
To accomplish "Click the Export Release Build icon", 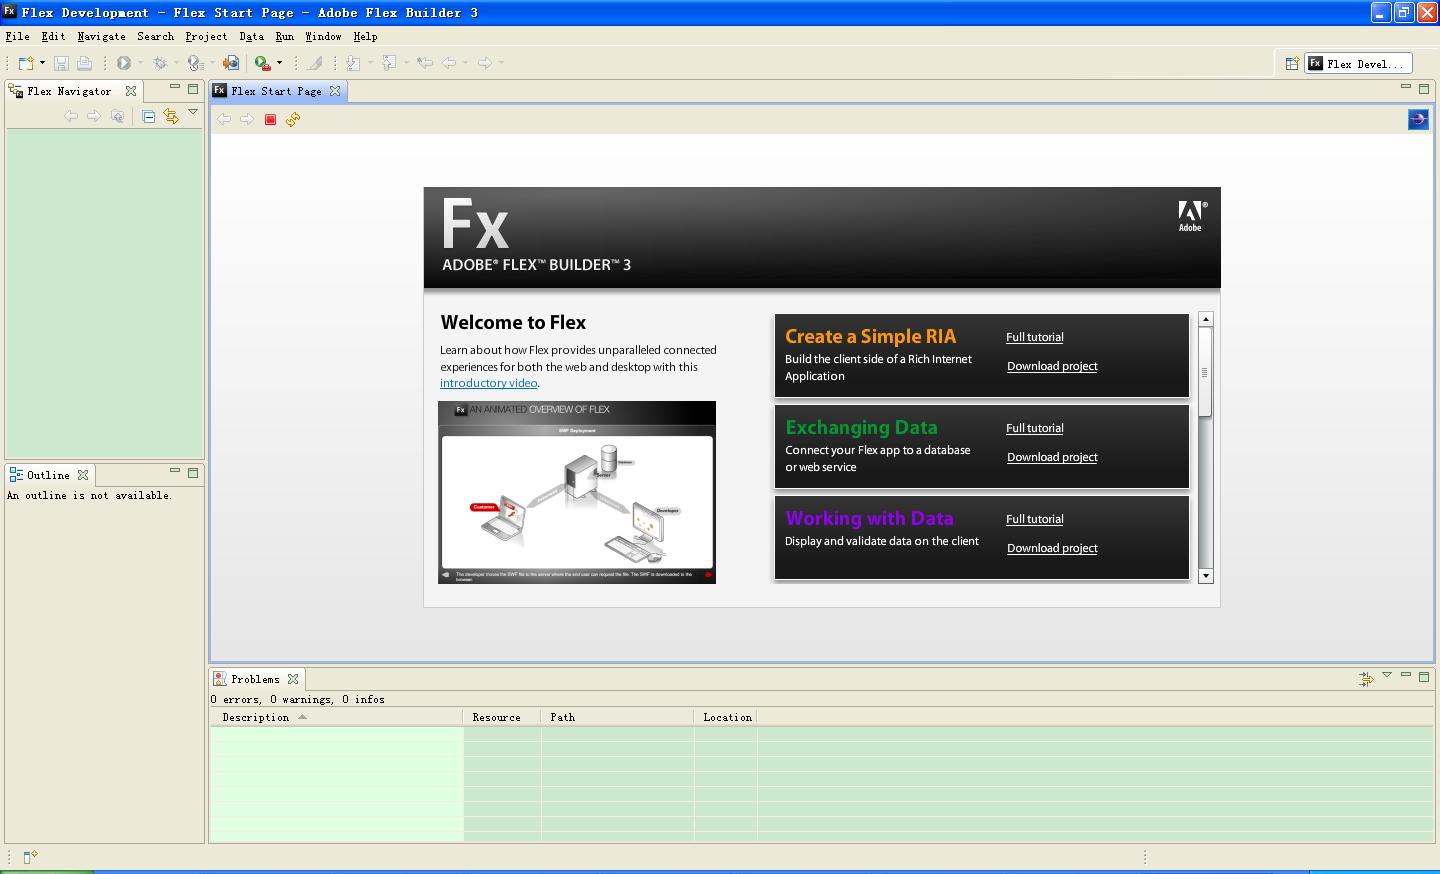I will coord(231,63).
